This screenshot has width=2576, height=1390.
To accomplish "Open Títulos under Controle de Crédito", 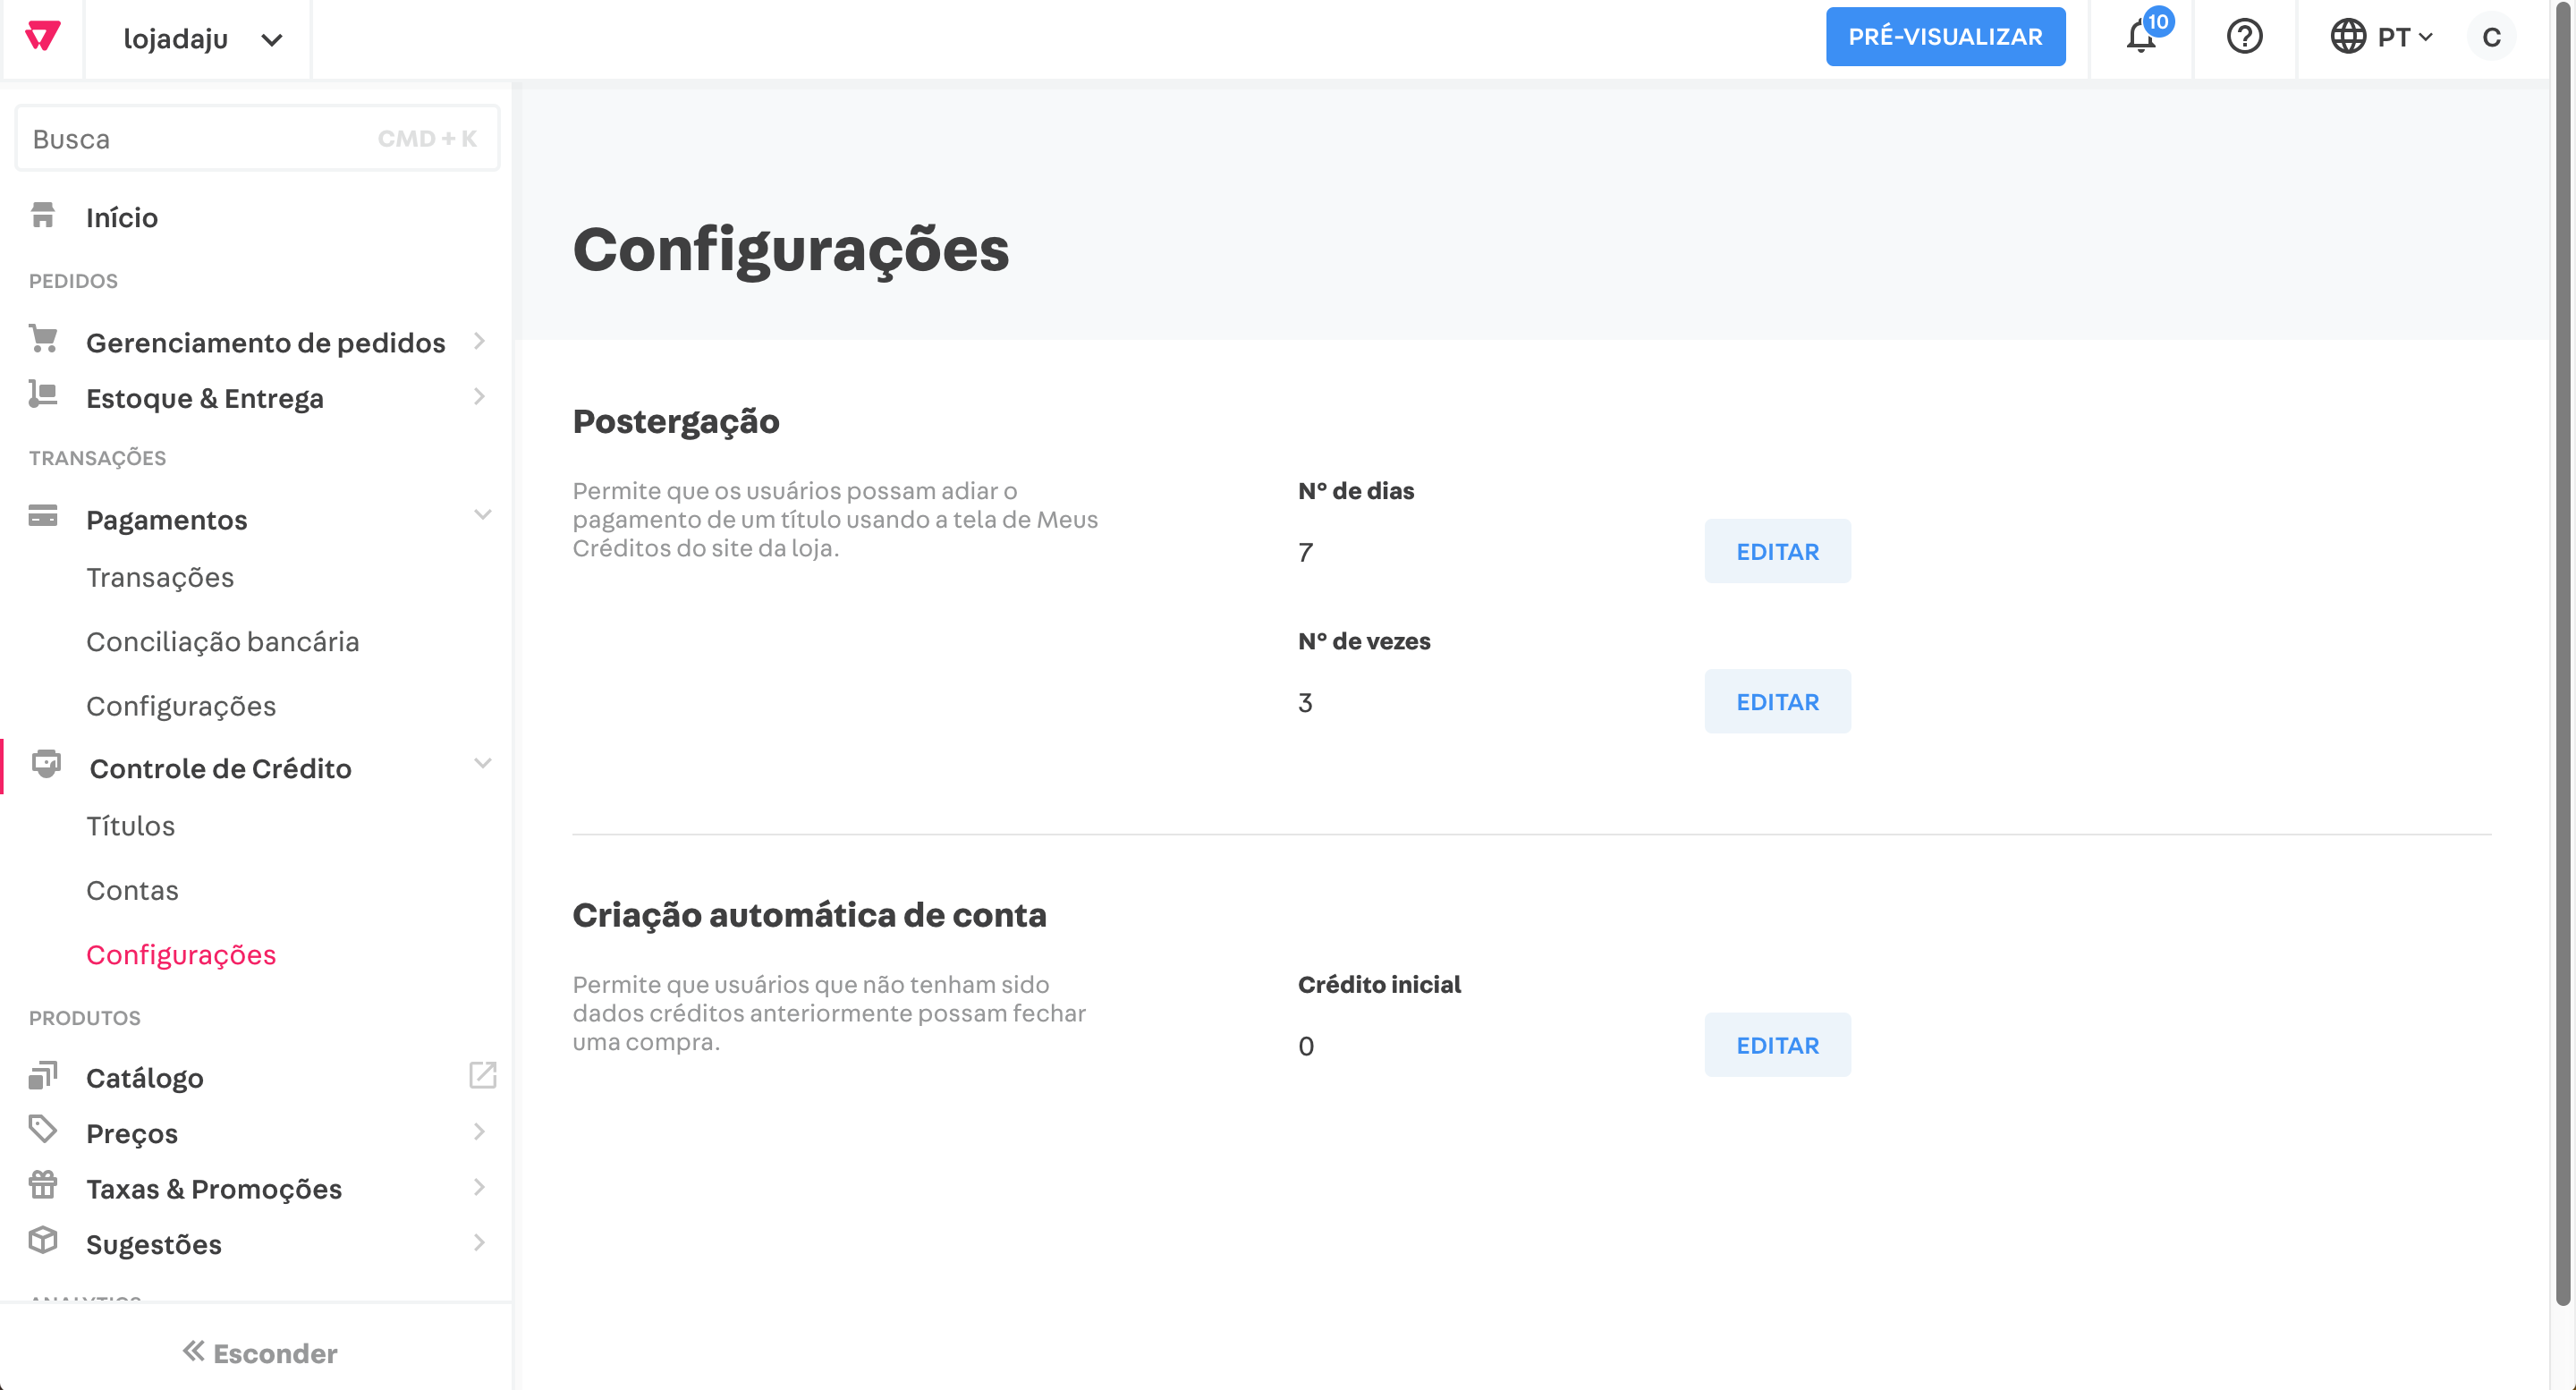I will (x=130, y=826).
